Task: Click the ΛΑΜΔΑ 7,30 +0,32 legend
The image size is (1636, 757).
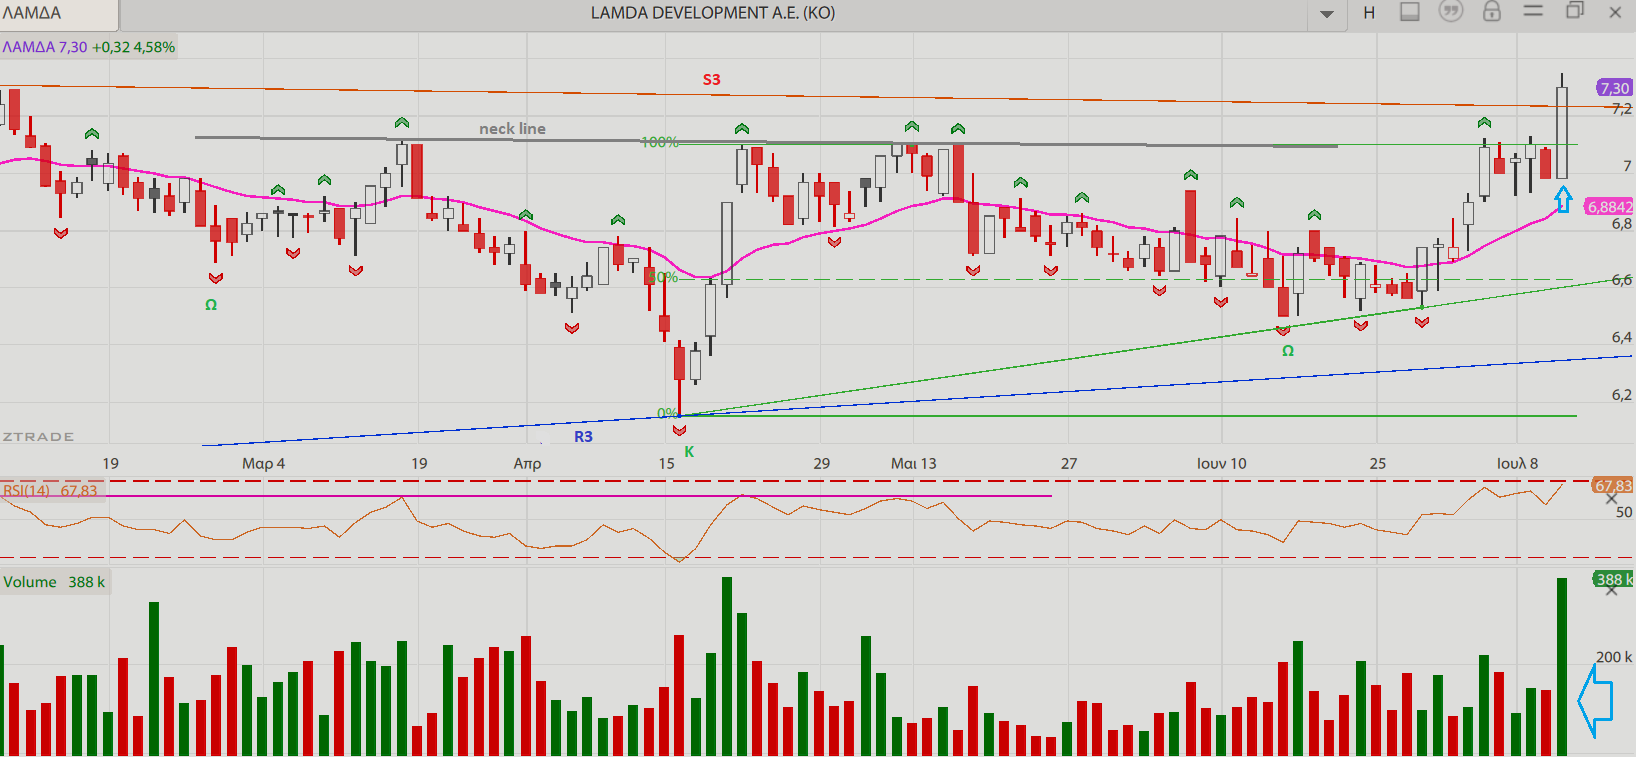Action: 88,47
